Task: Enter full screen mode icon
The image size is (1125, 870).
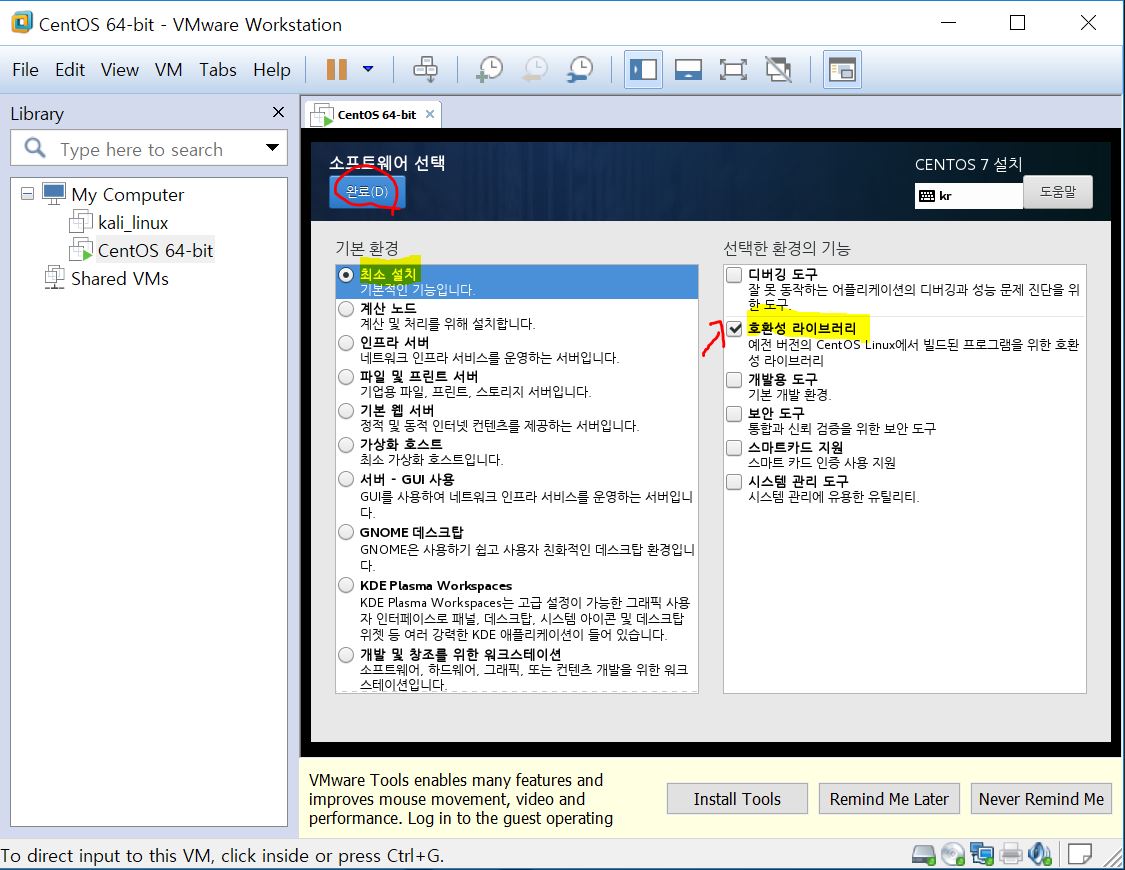Action: 733,70
